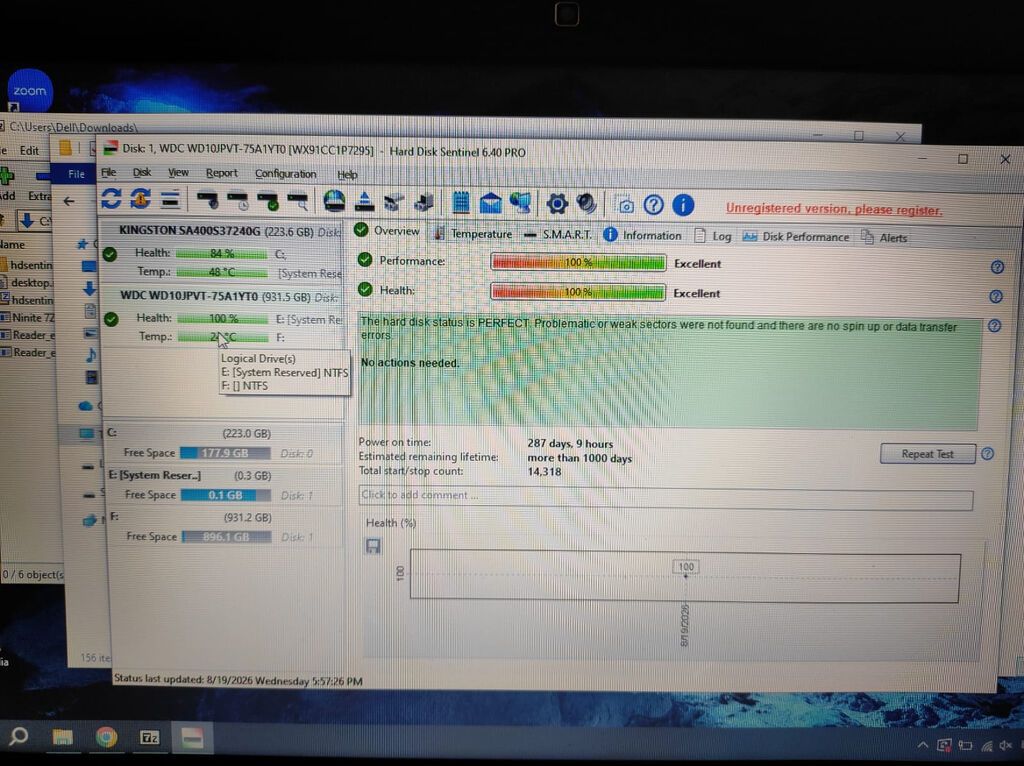Viewport: 1024px width, 766px height.
Task: Click the blue envelope send-report icon
Action: click(490, 203)
